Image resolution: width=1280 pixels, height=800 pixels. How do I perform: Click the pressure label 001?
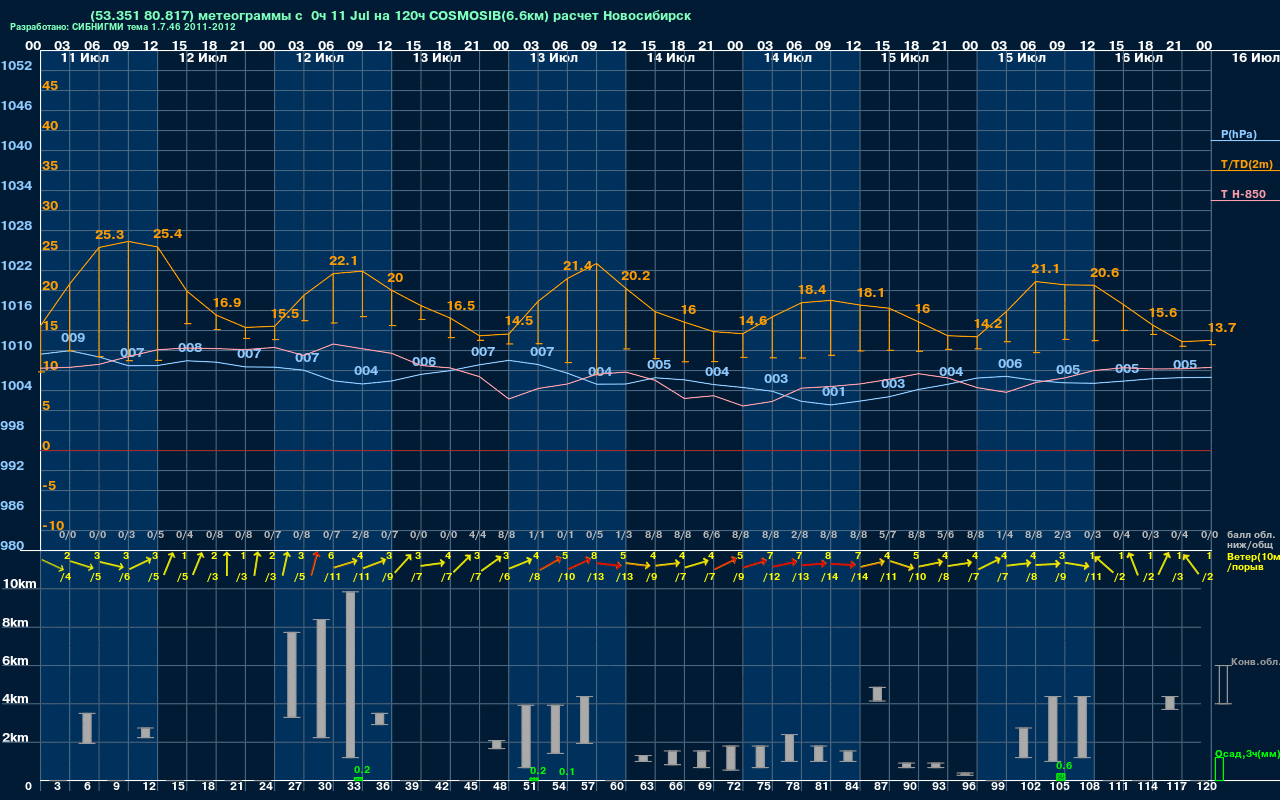click(834, 392)
